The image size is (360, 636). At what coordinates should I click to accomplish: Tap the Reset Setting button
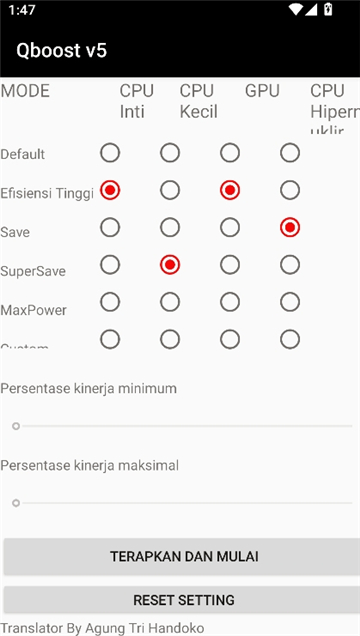coord(182,599)
